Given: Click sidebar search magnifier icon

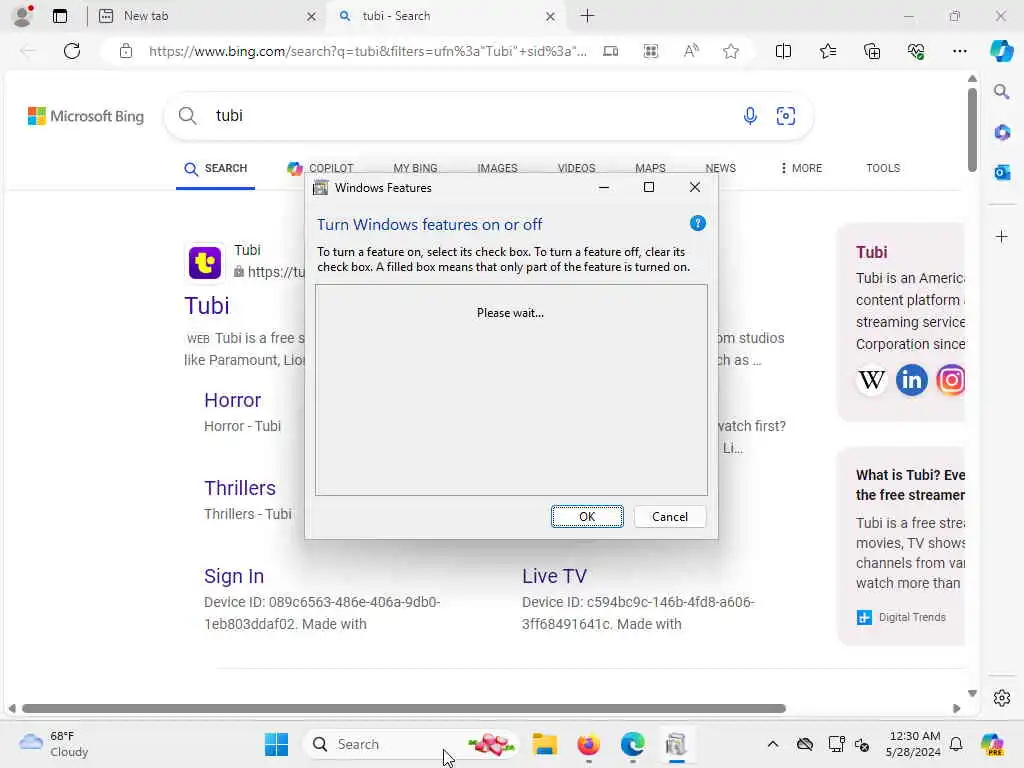Looking at the screenshot, I should point(1001,92).
